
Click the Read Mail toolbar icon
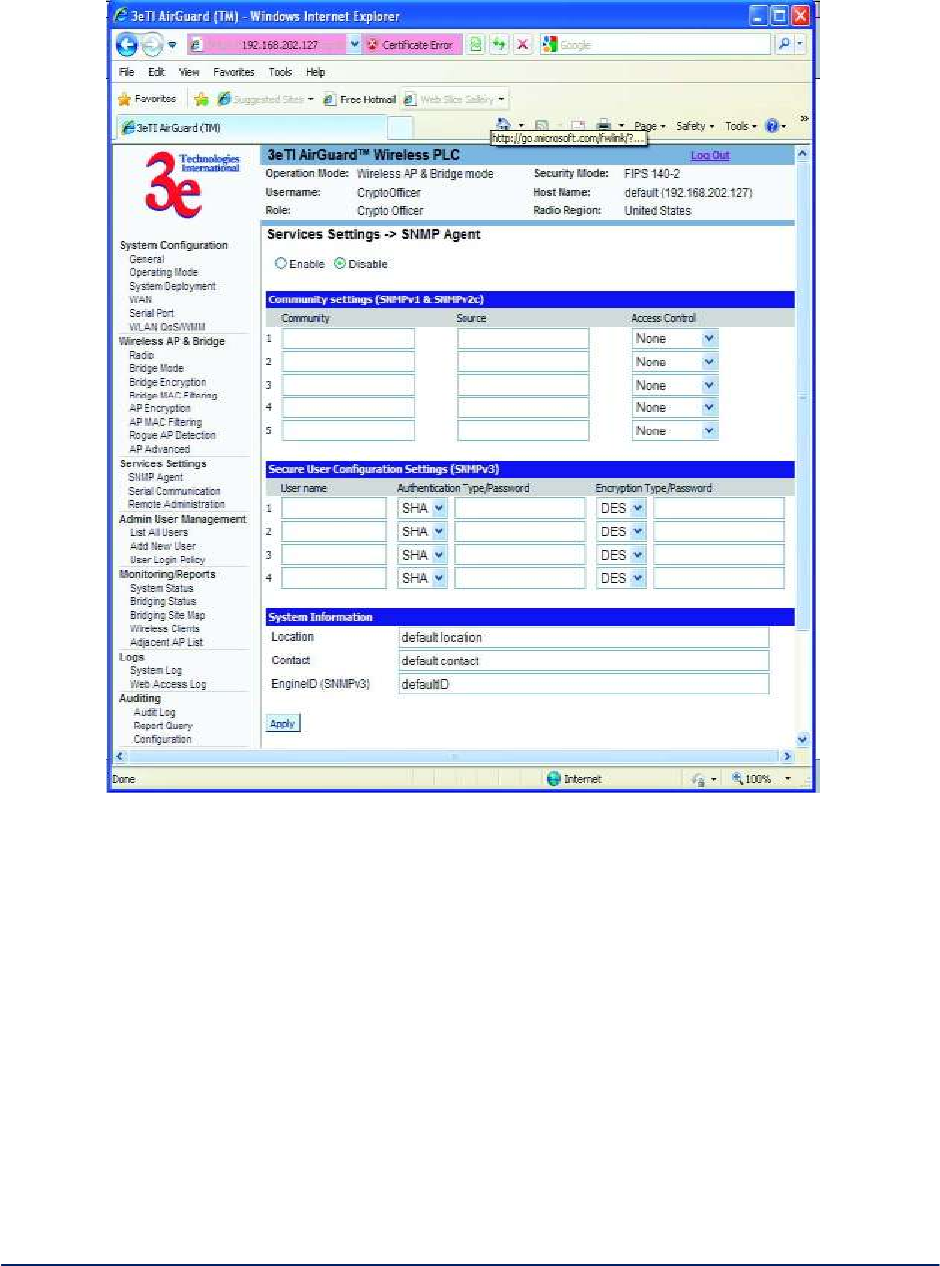(577, 126)
